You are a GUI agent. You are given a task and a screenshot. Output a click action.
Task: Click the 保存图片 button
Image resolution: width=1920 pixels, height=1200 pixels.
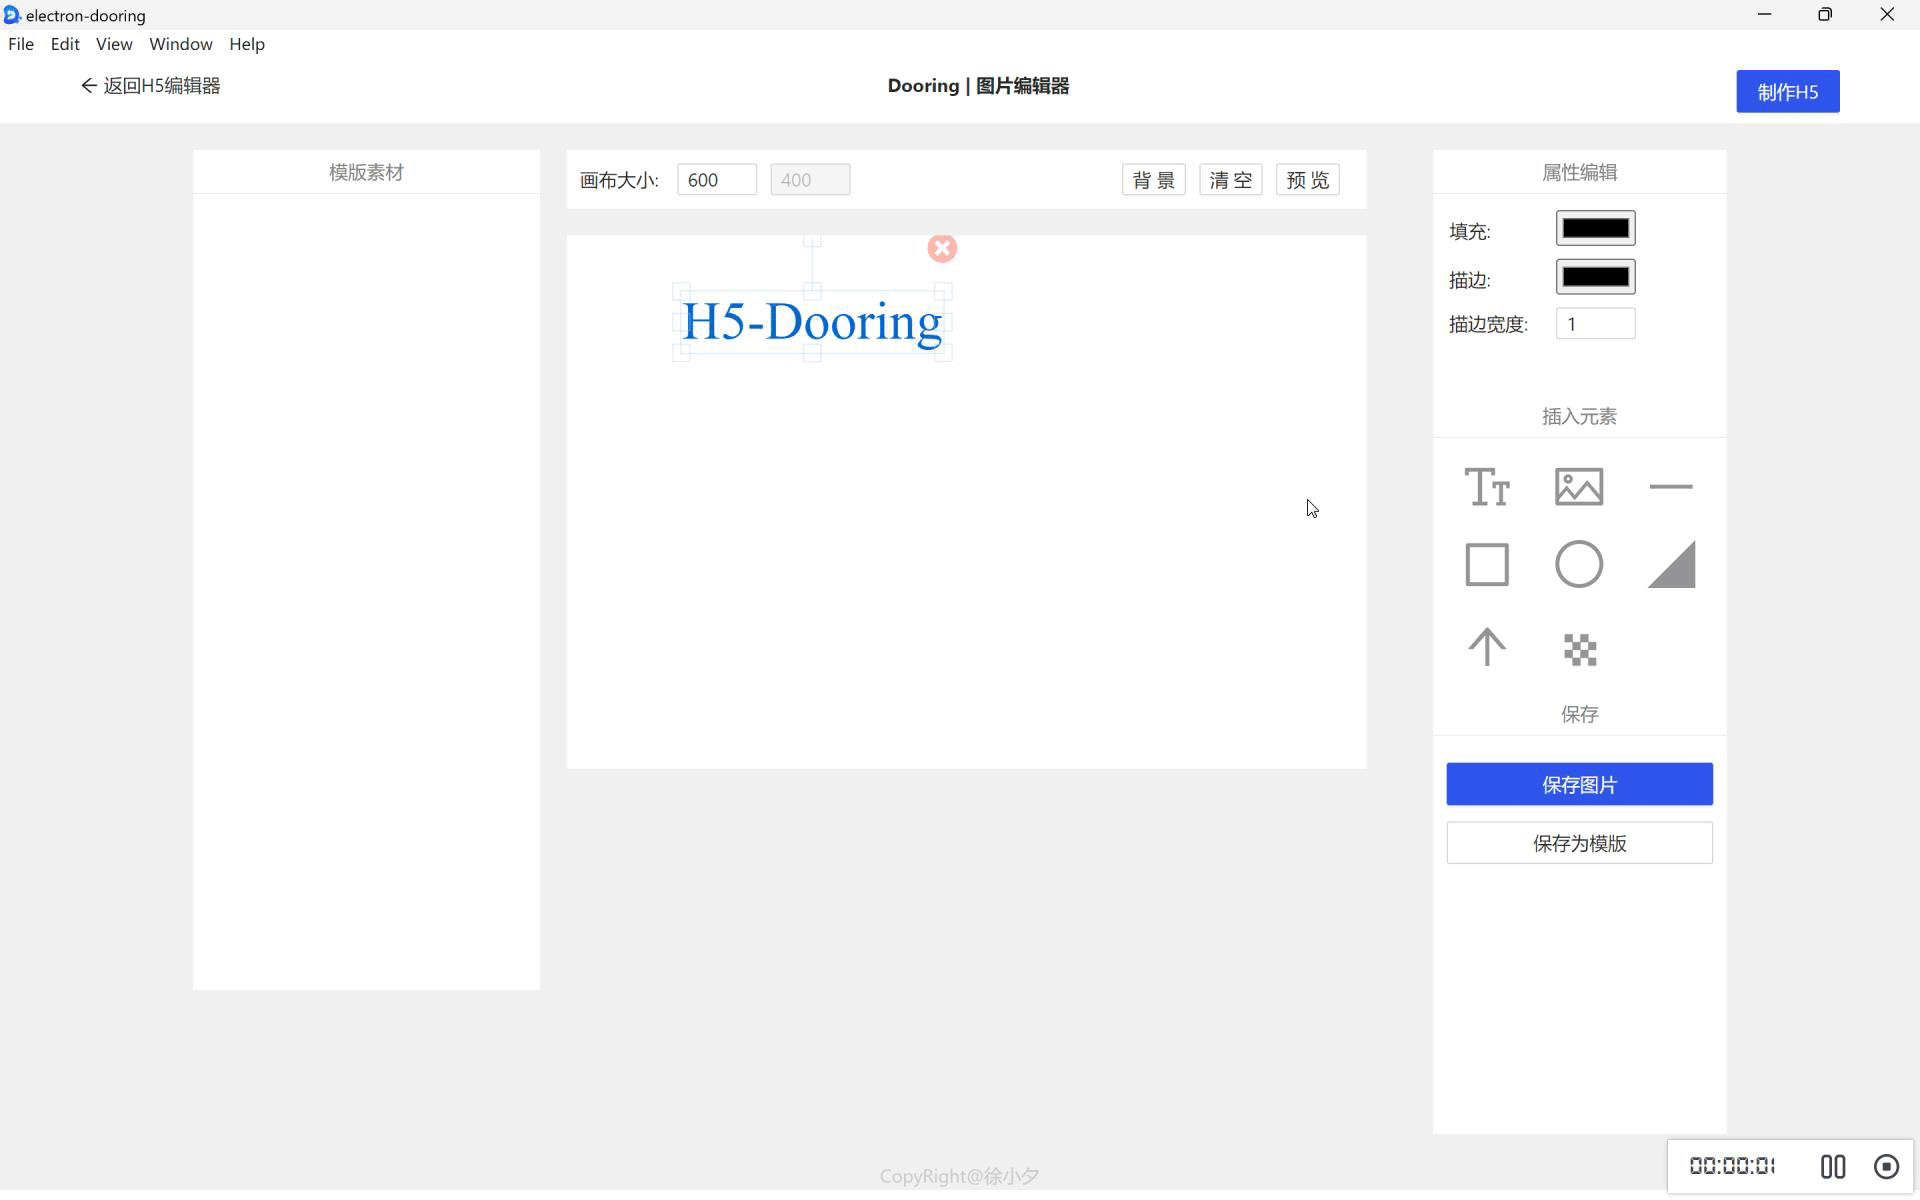tap(1579, 784)
